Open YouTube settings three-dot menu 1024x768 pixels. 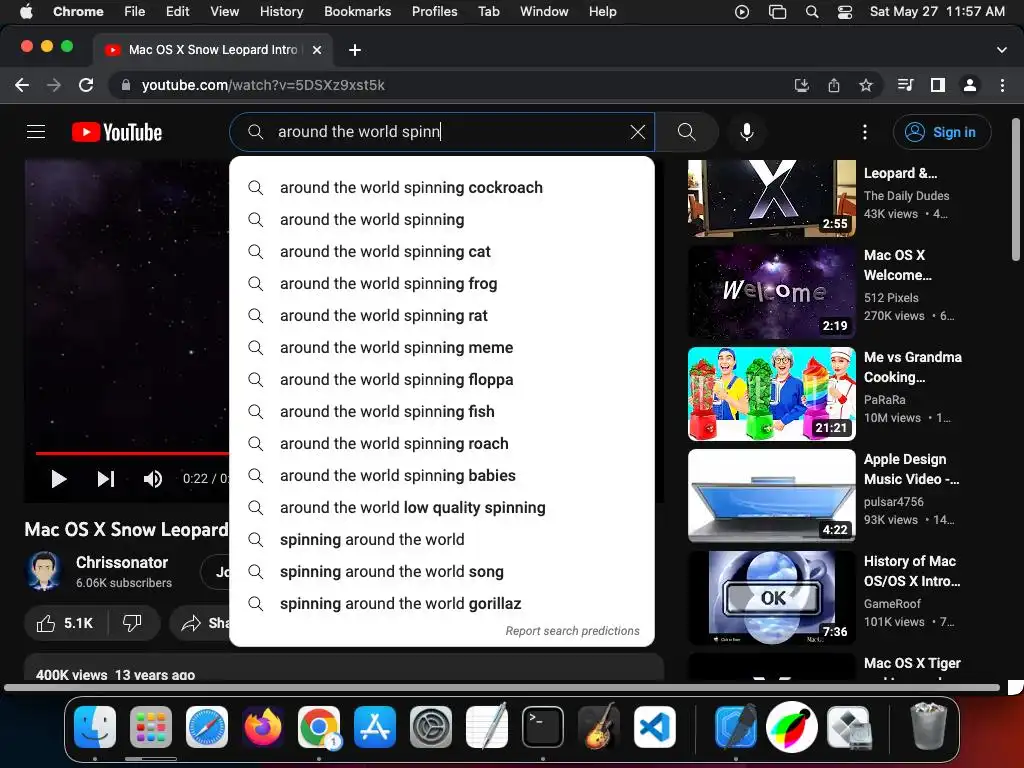click(x=865, y=132)
